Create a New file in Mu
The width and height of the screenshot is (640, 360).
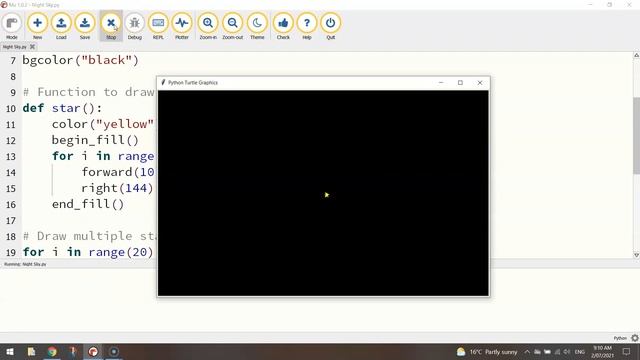[x=37, y=26]
